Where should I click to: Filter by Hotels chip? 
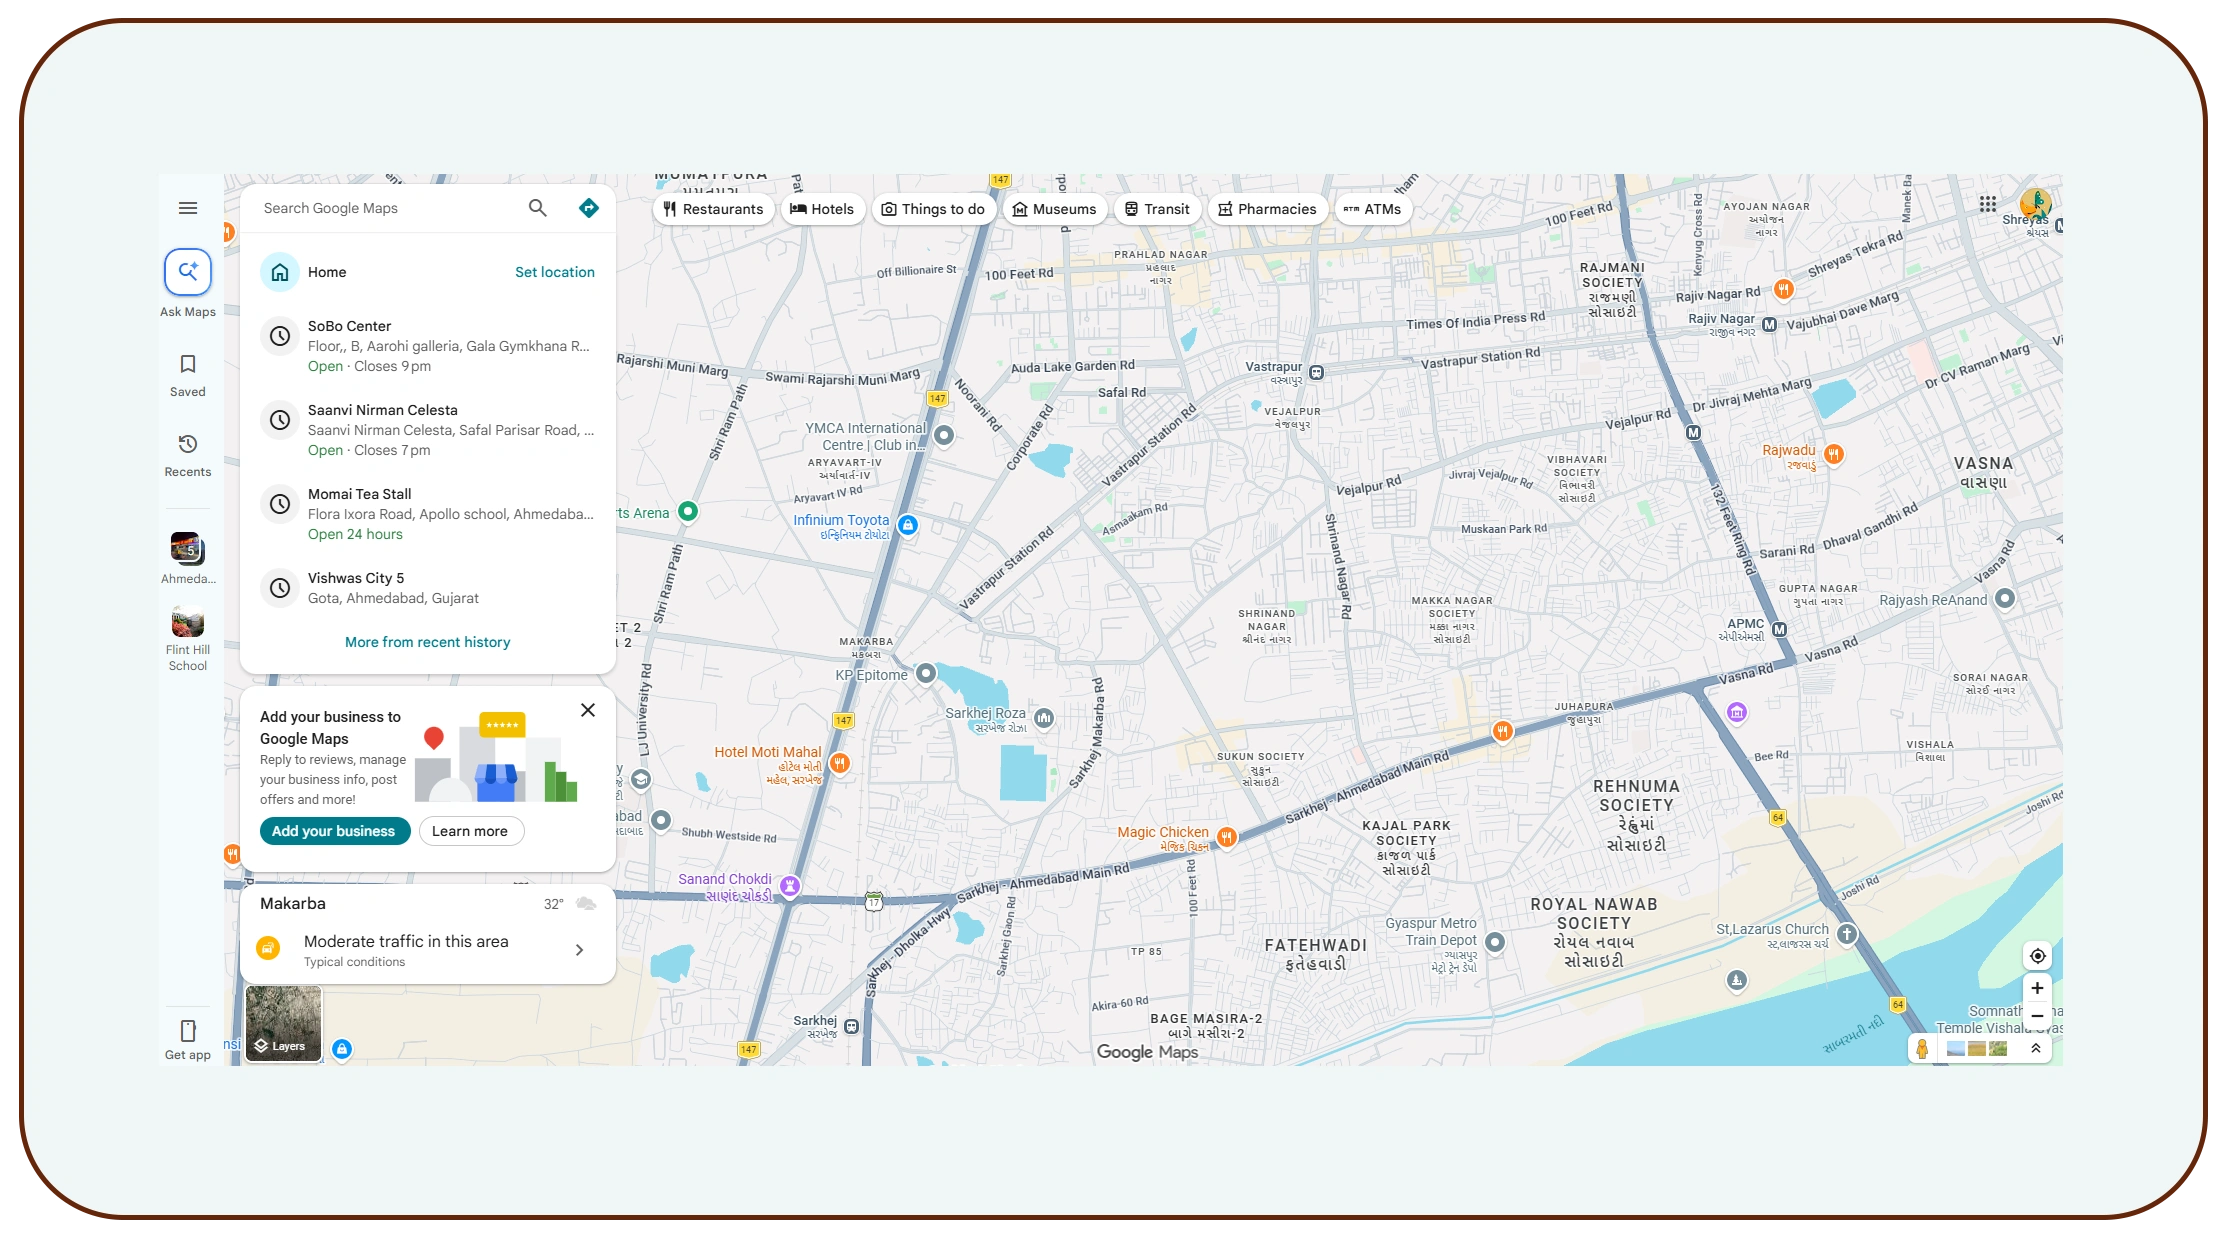(822, 209)
